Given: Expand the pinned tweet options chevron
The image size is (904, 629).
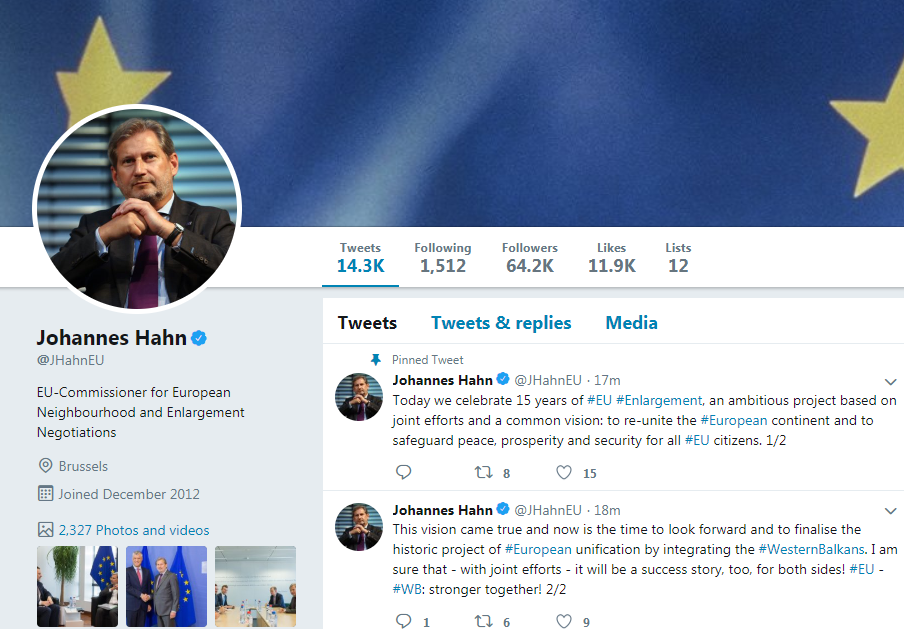Looking at the screenshot, I should (x=891, y=381).
